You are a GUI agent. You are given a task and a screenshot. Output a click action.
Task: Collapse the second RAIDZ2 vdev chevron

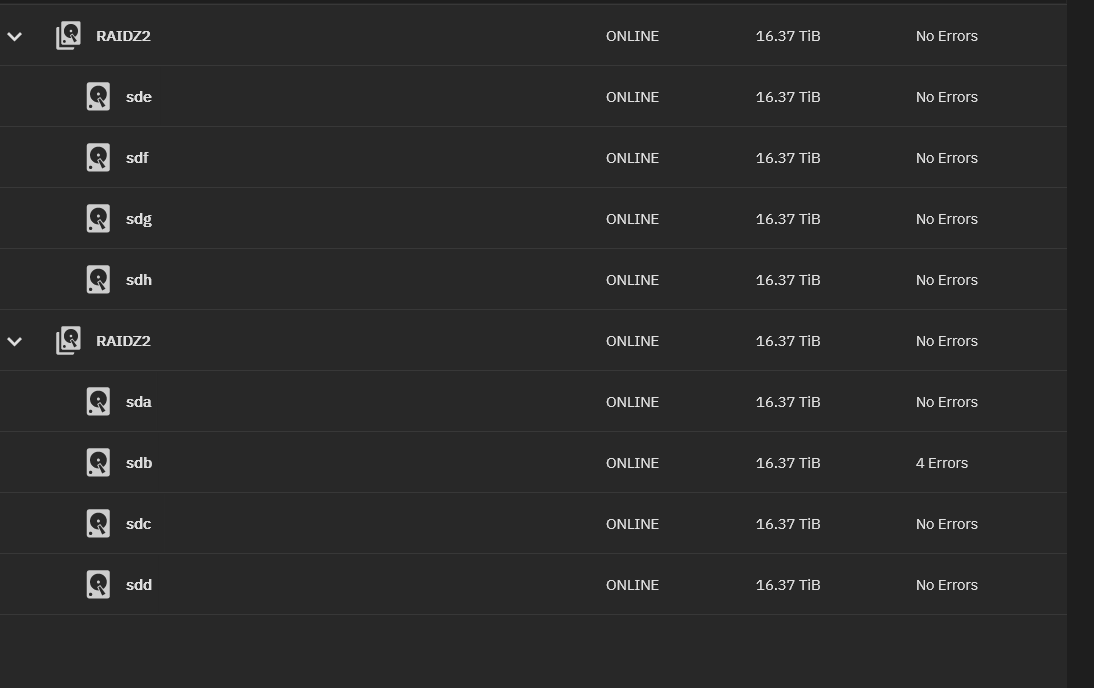(x=15, y=341)
